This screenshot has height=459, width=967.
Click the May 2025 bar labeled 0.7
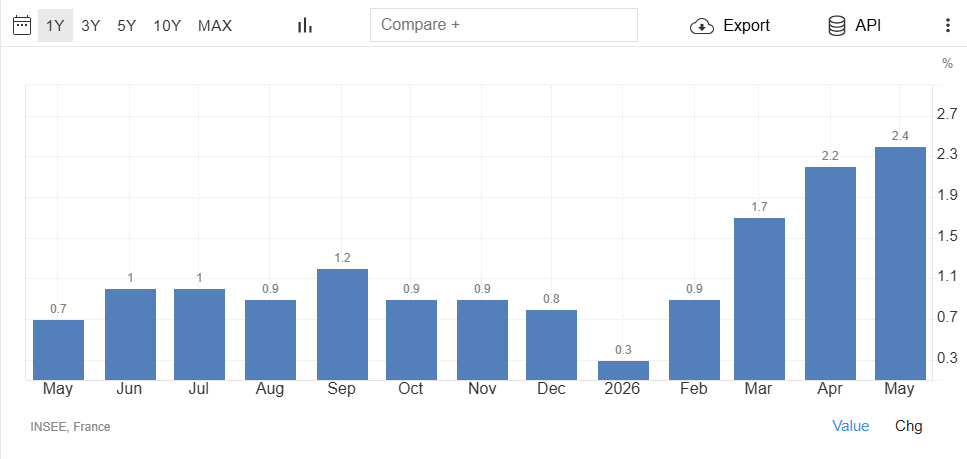[x=59, y=350]
